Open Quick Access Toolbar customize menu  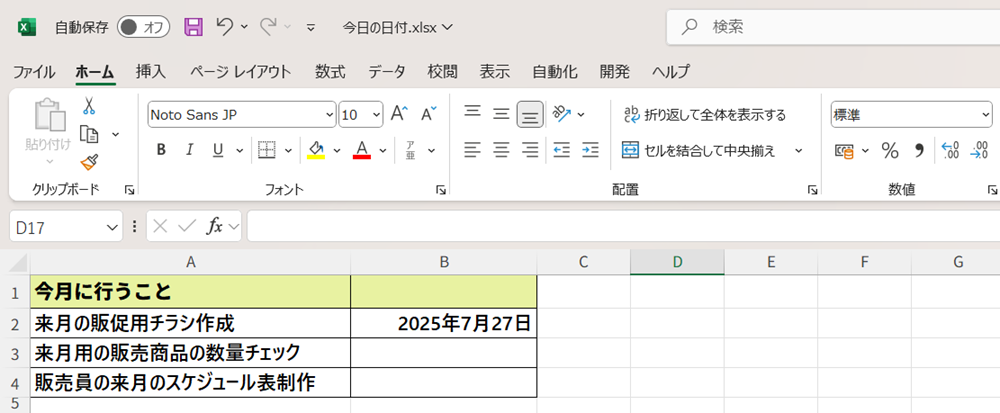(x=311, y=27)
